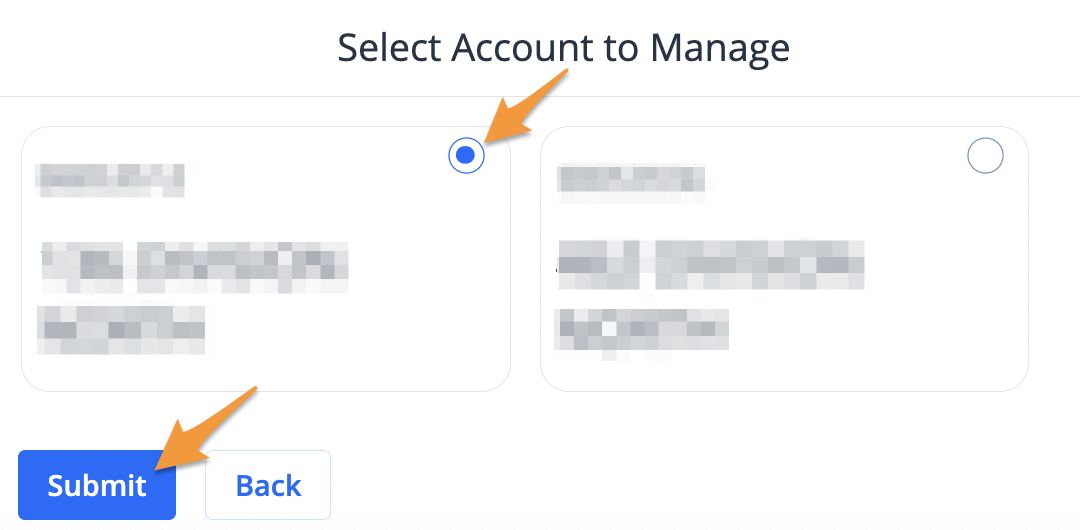Click the blurred middle line in left card

point(194,267)
